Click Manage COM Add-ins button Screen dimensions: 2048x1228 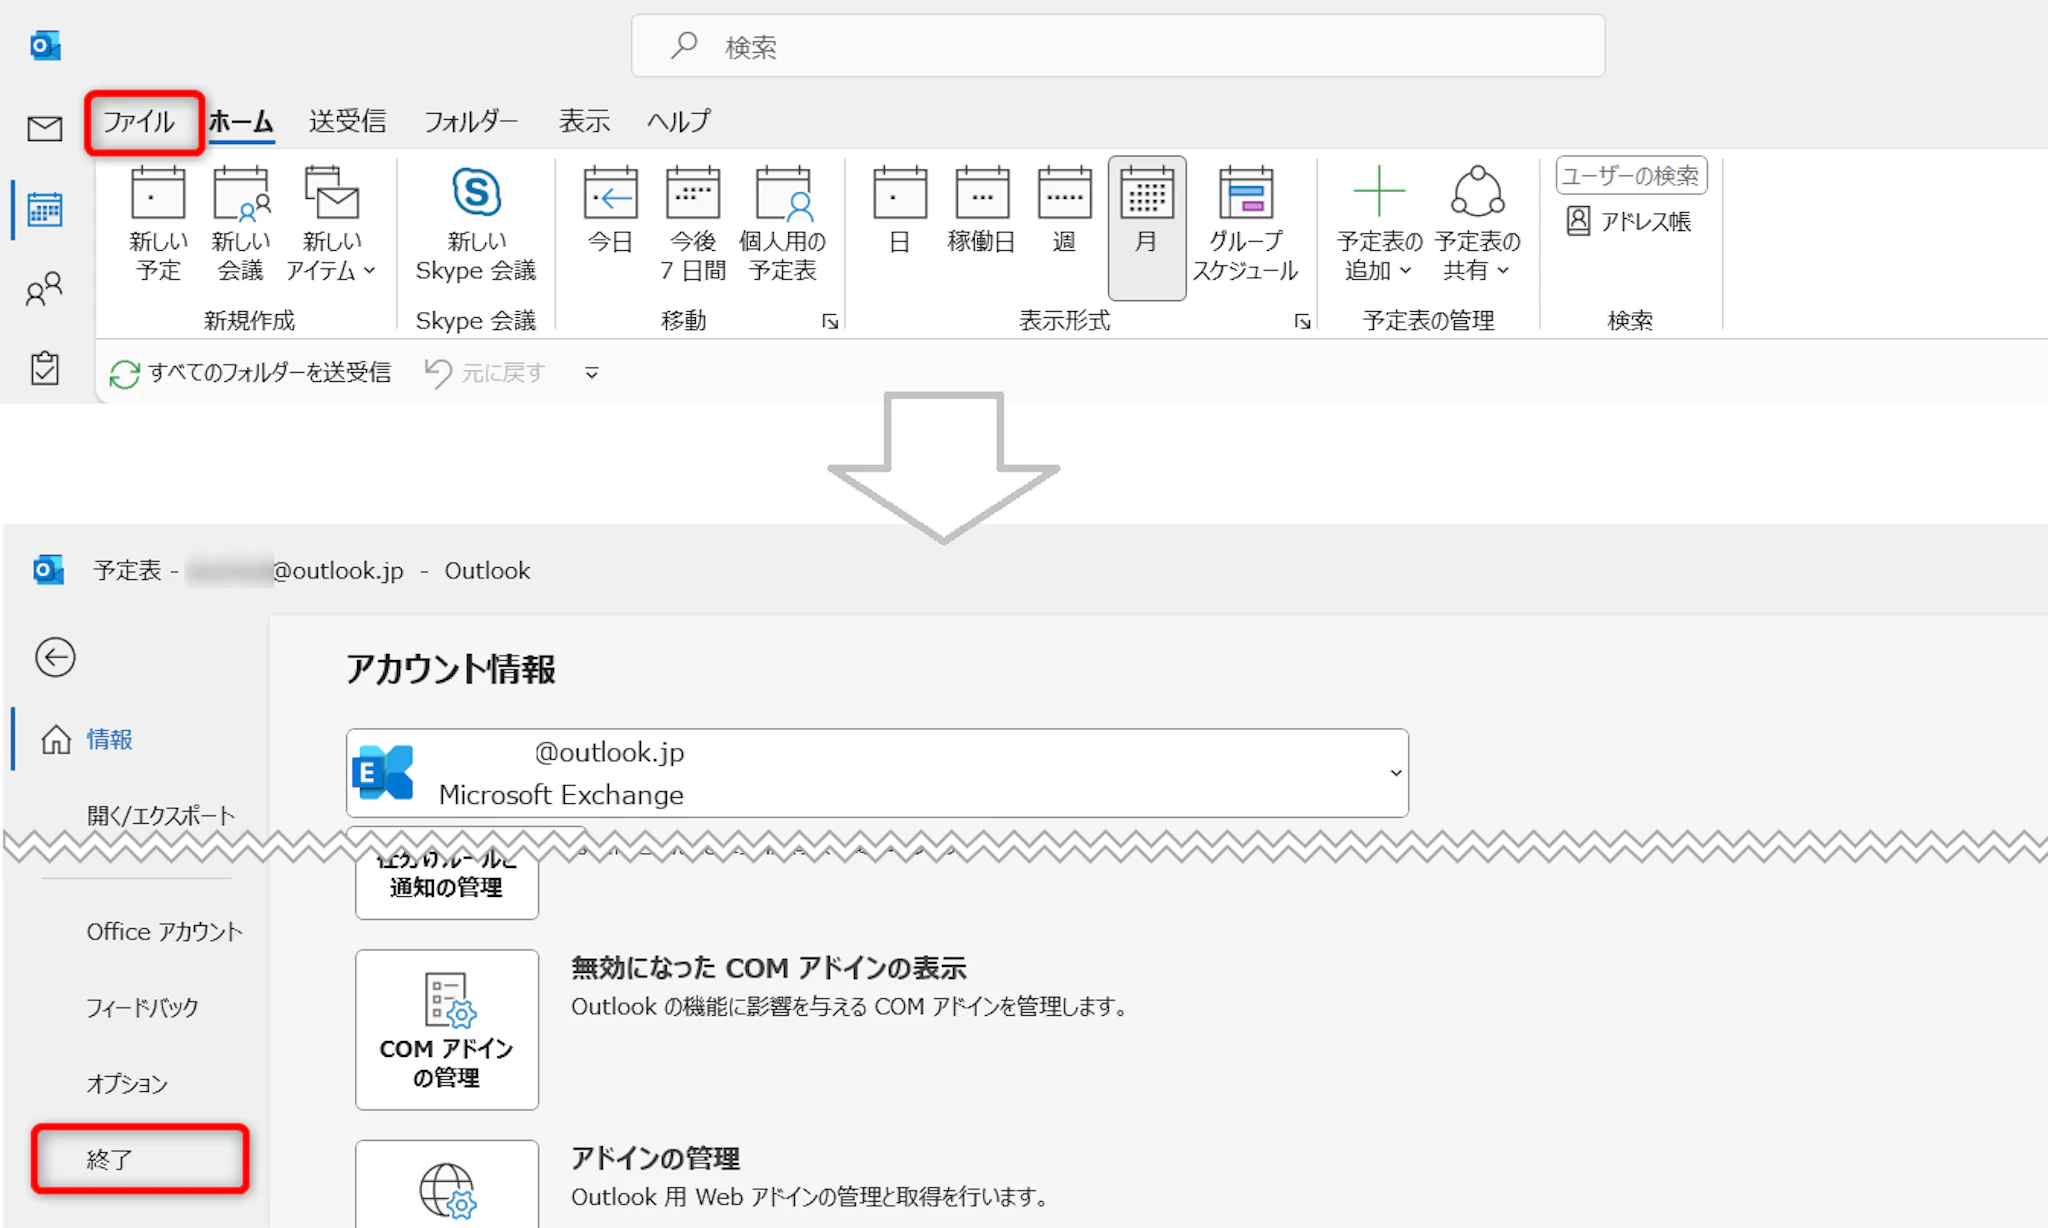[x=447, y=1029]
